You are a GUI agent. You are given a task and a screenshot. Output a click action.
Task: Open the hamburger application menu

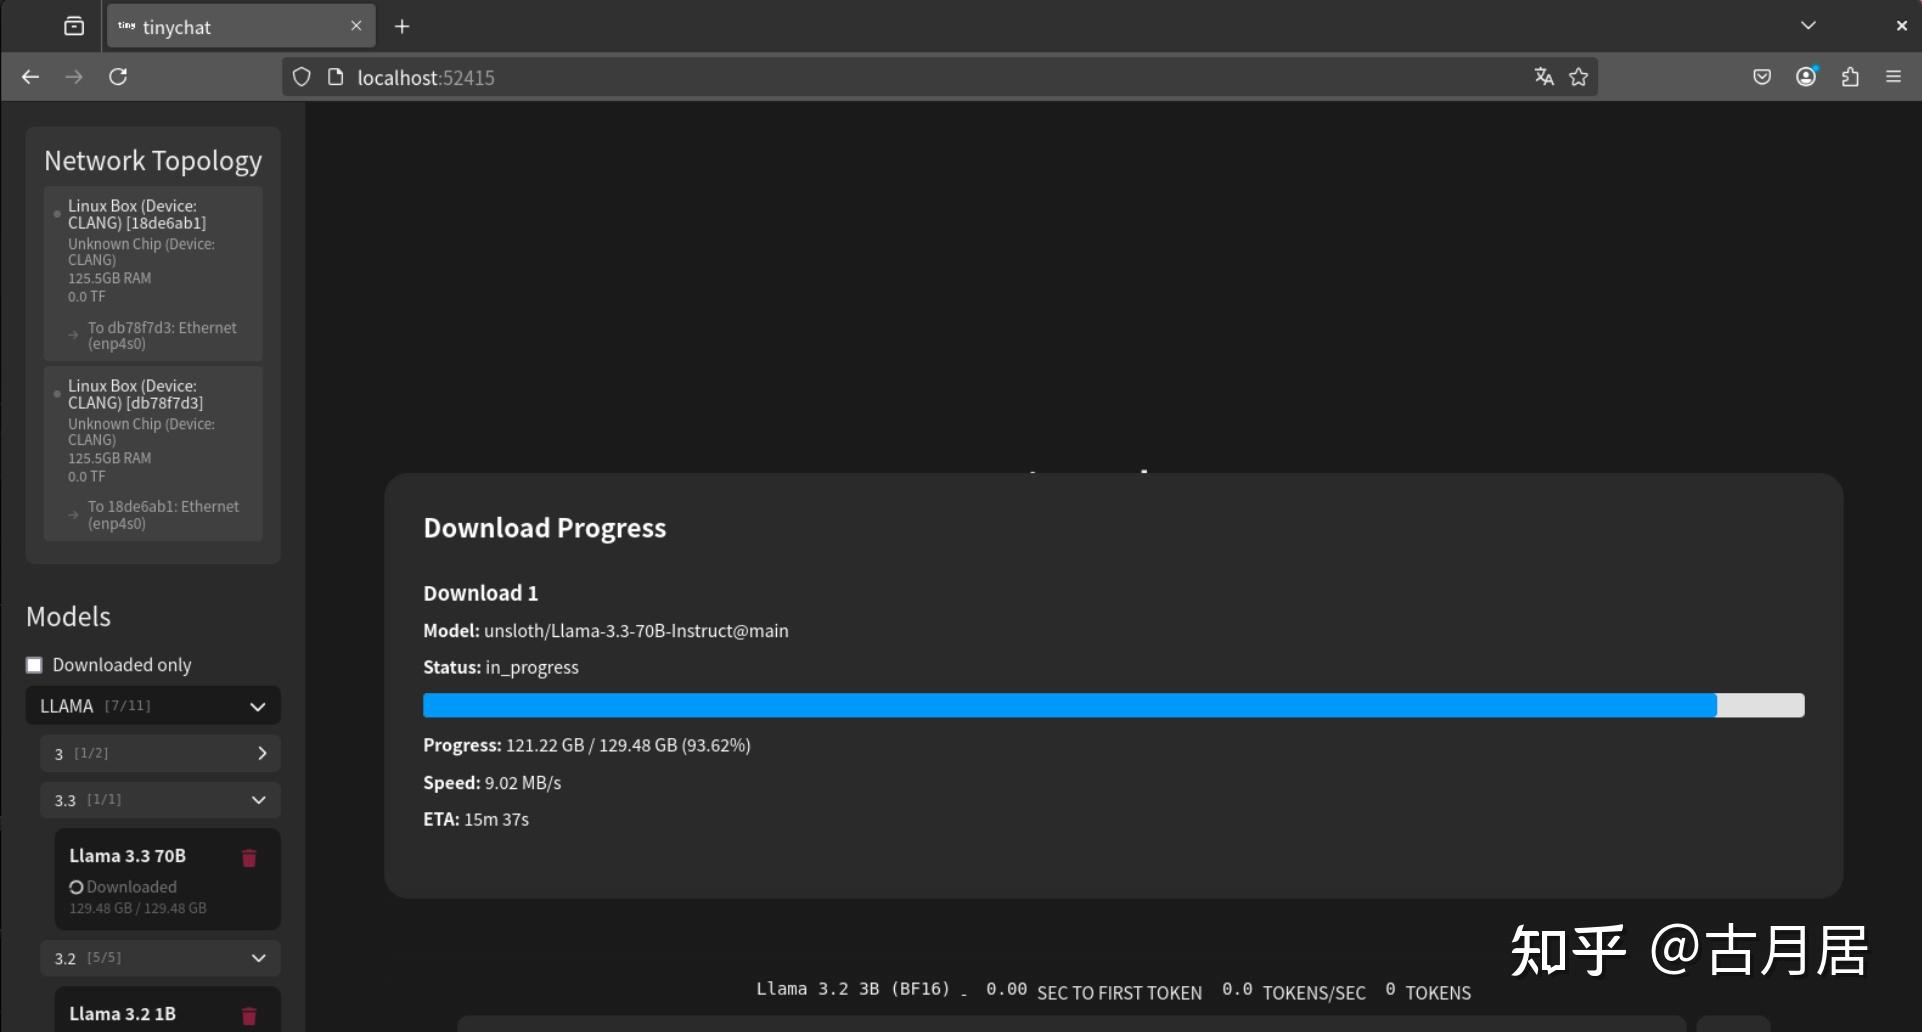pos(1893,77)
